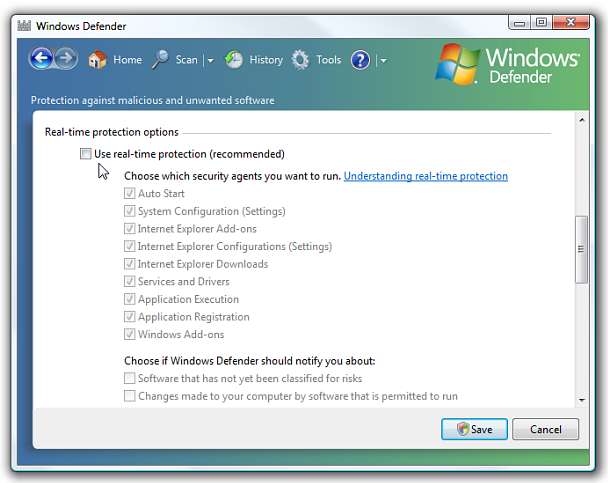Click the Home house icon
This screenshot has height=483, width=608.
click(x=97, y=60)
